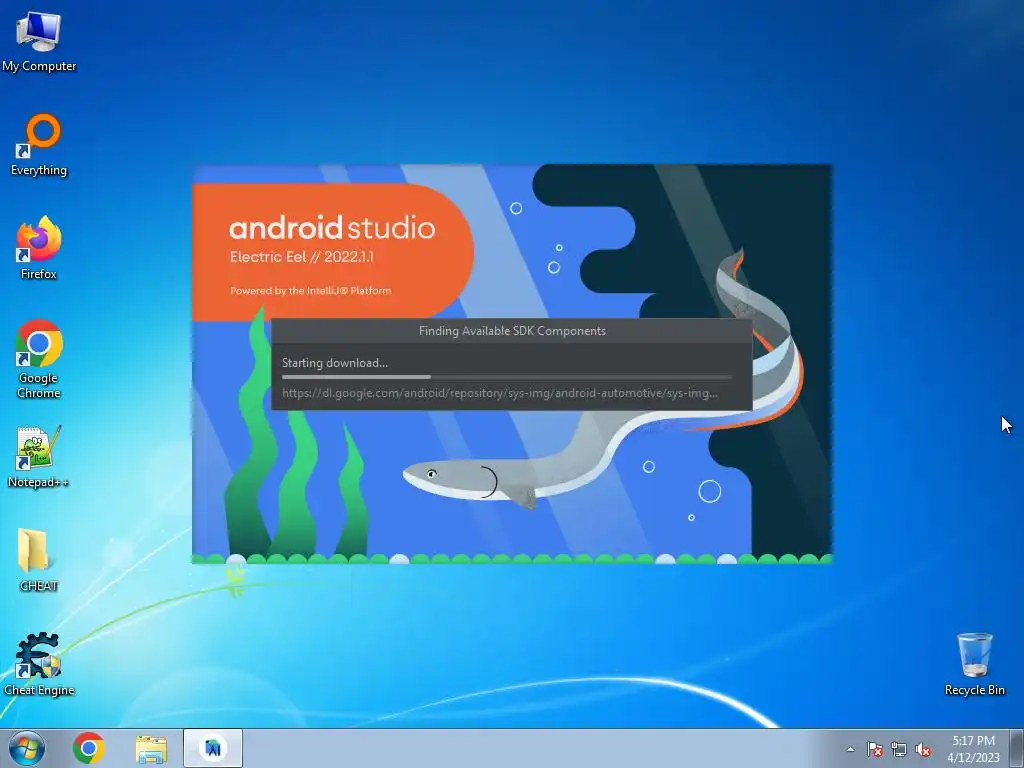Image resolution: width=1024 pixels, height=768 pixels.
Task: Open My Computer desktop icon
Action: point(39,41)
